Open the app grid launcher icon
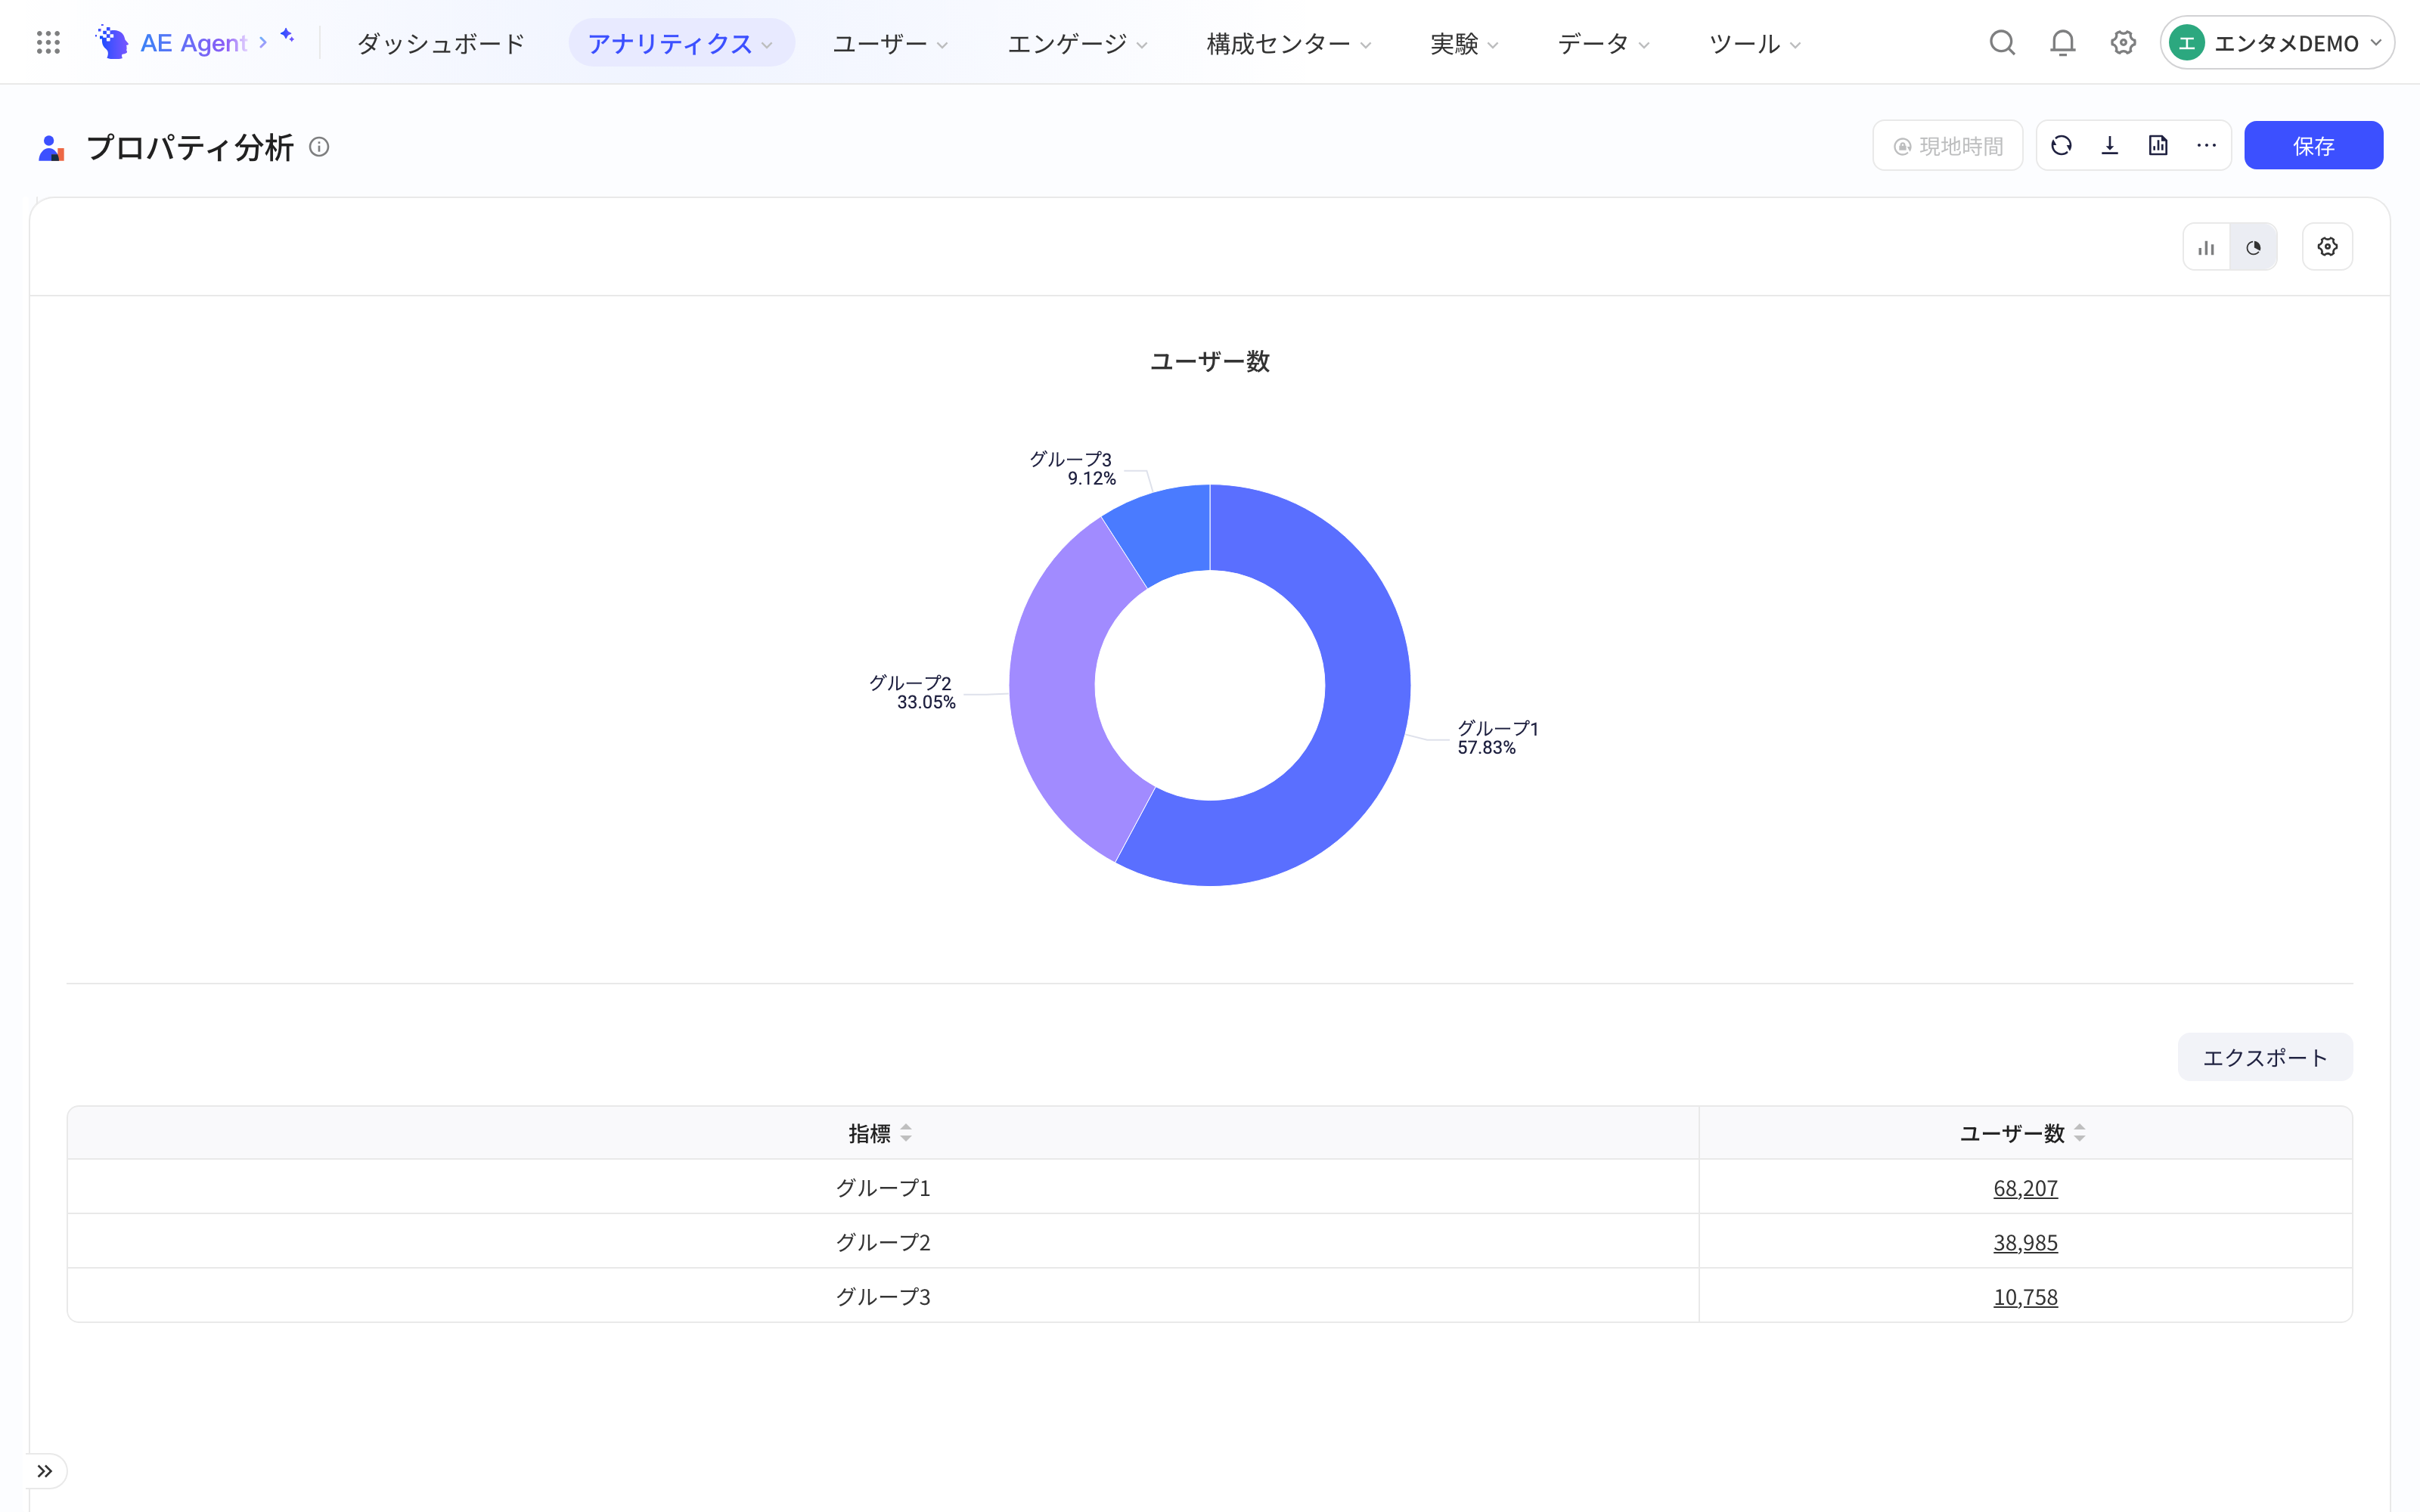2420x1512 pixels. [x=48, y=43]
